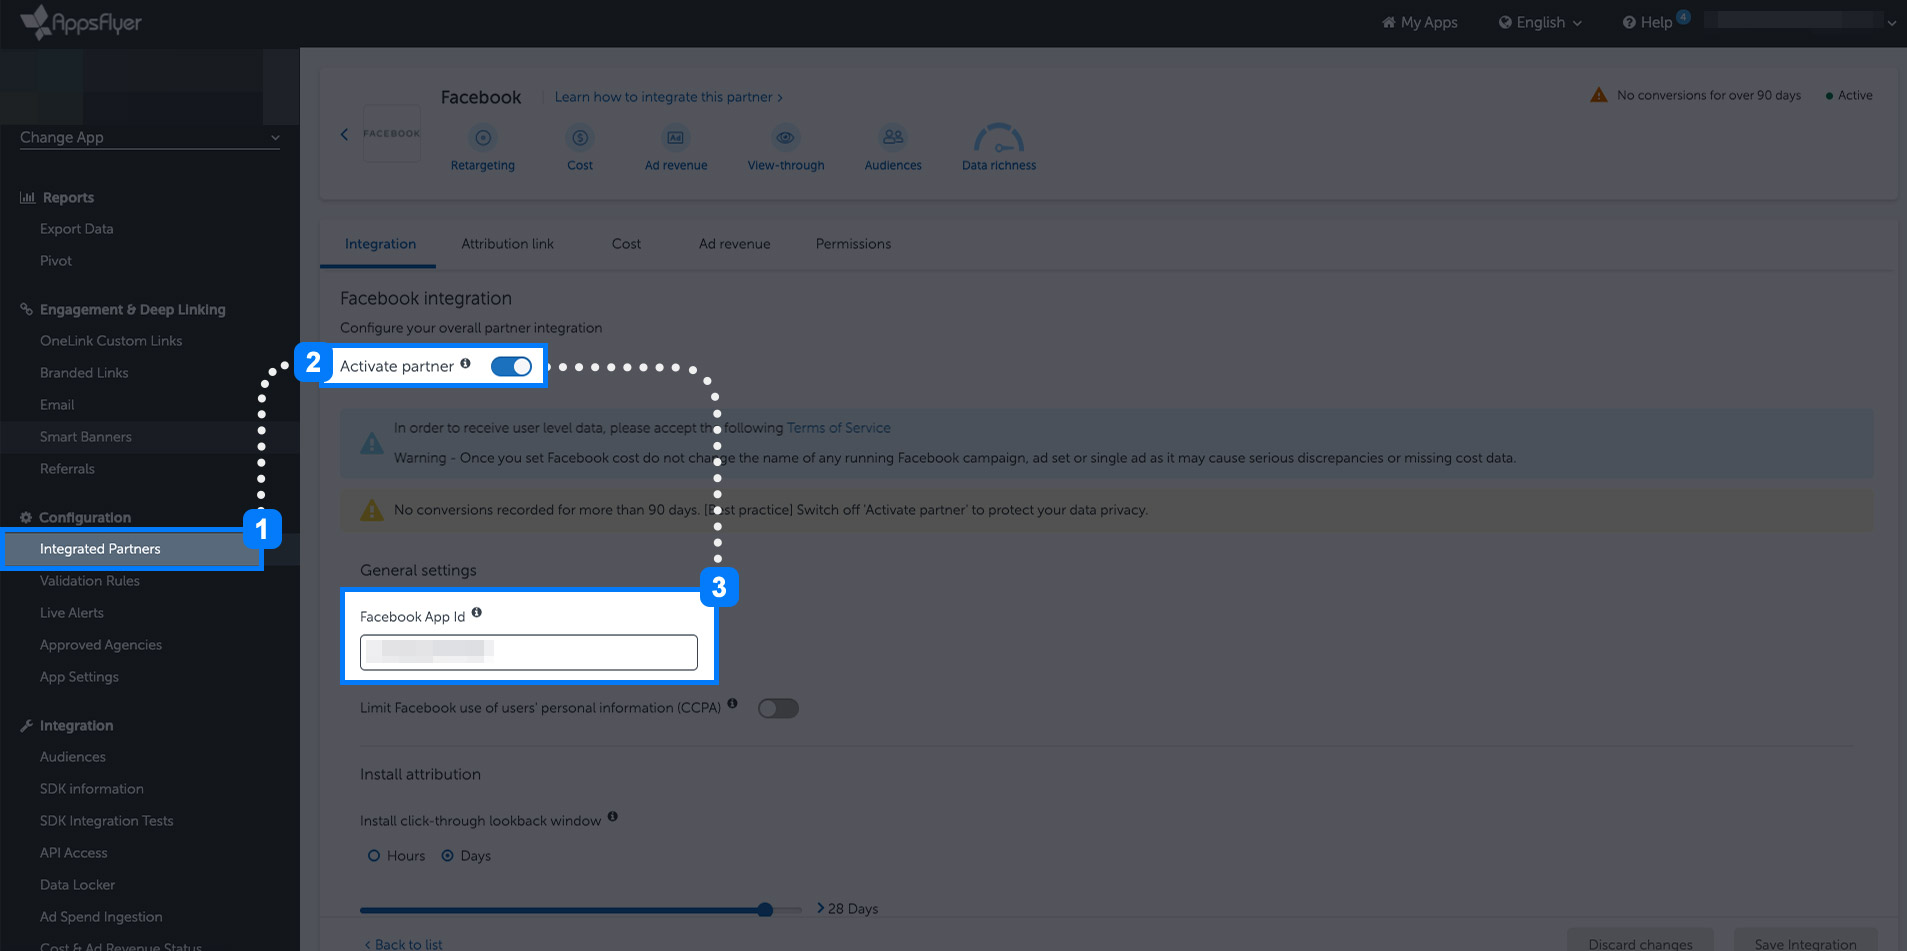The height and width of the screenshot is (951, 1907).
Task: Switch to the Integration tab
Action: point(380,244)
